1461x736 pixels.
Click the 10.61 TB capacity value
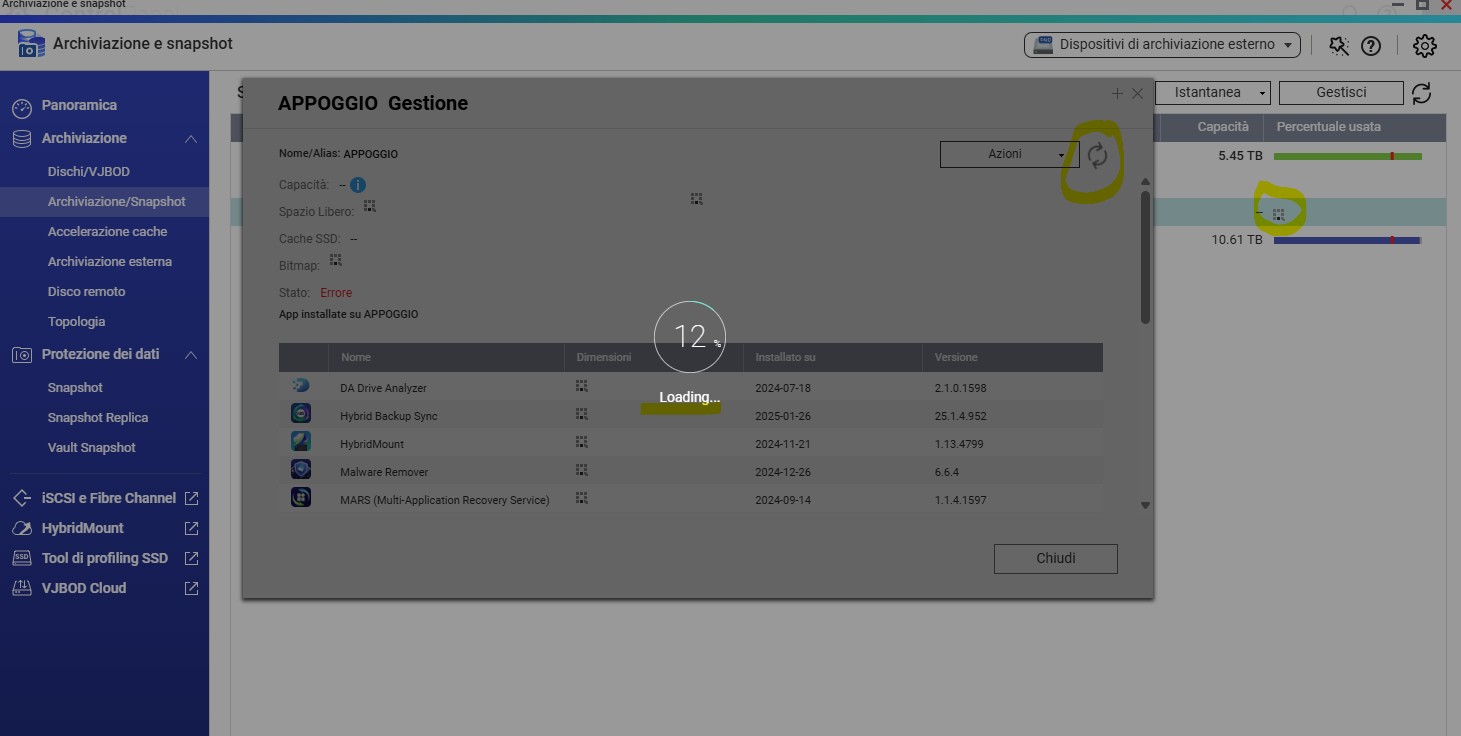pos(1237,240)
